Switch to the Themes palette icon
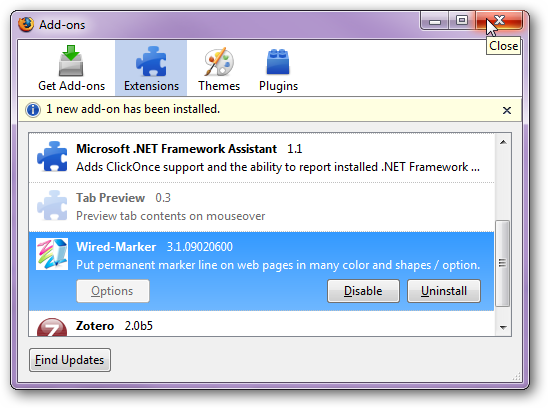 [219, 62]
